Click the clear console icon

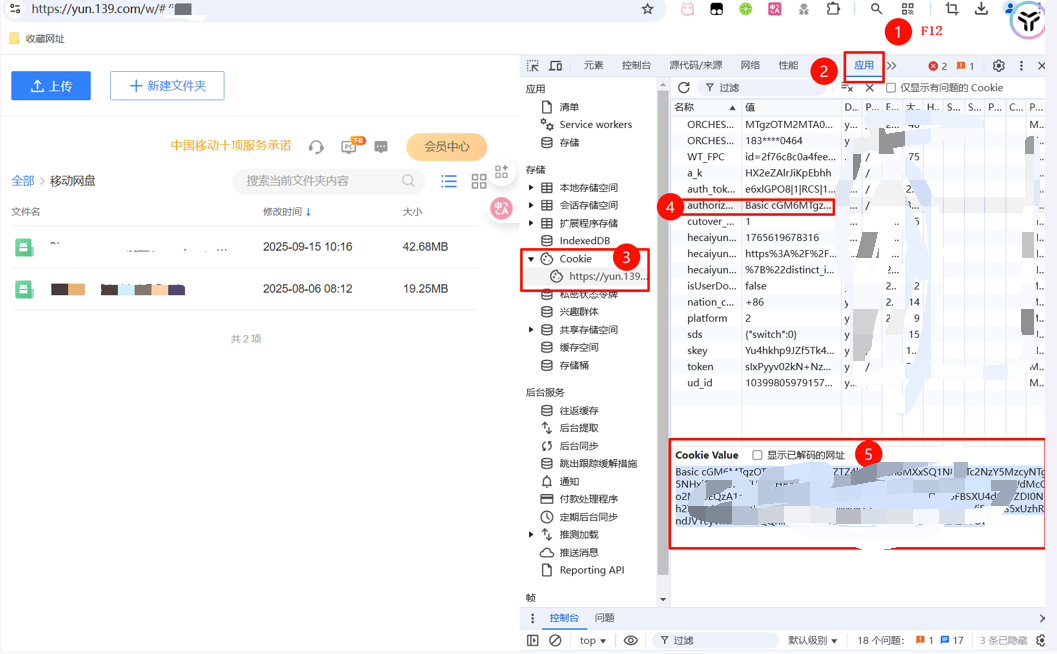click(x=555, y=641)
